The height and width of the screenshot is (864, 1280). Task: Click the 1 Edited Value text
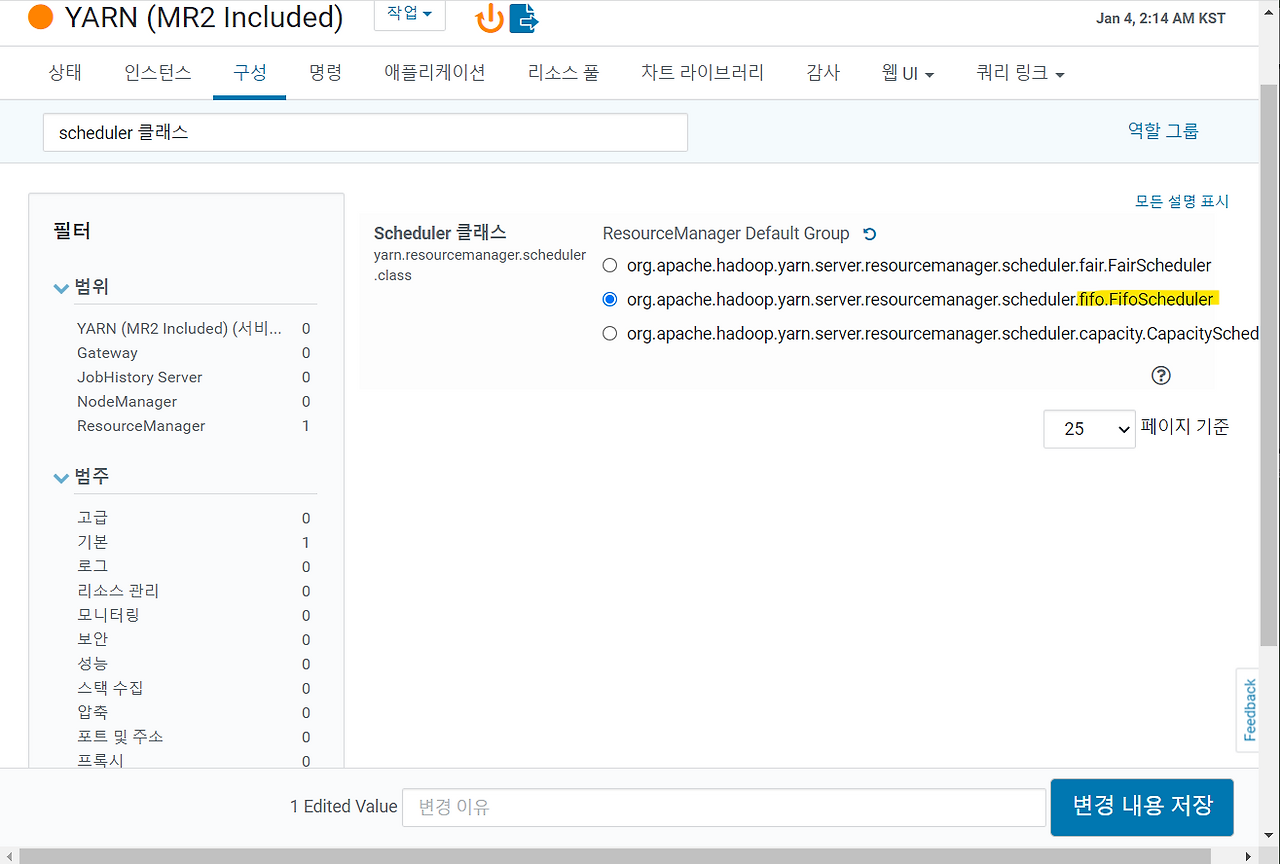click(344, 806)
